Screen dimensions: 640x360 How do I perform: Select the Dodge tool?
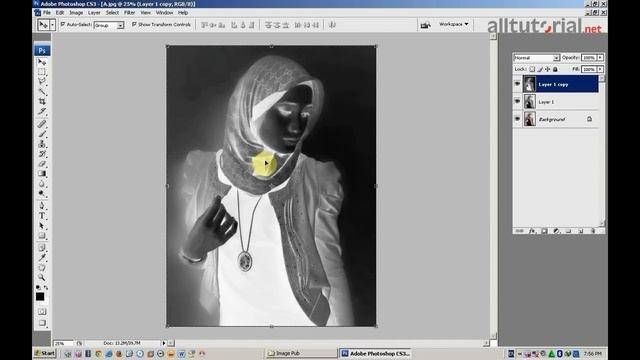[x=42, y=193]
